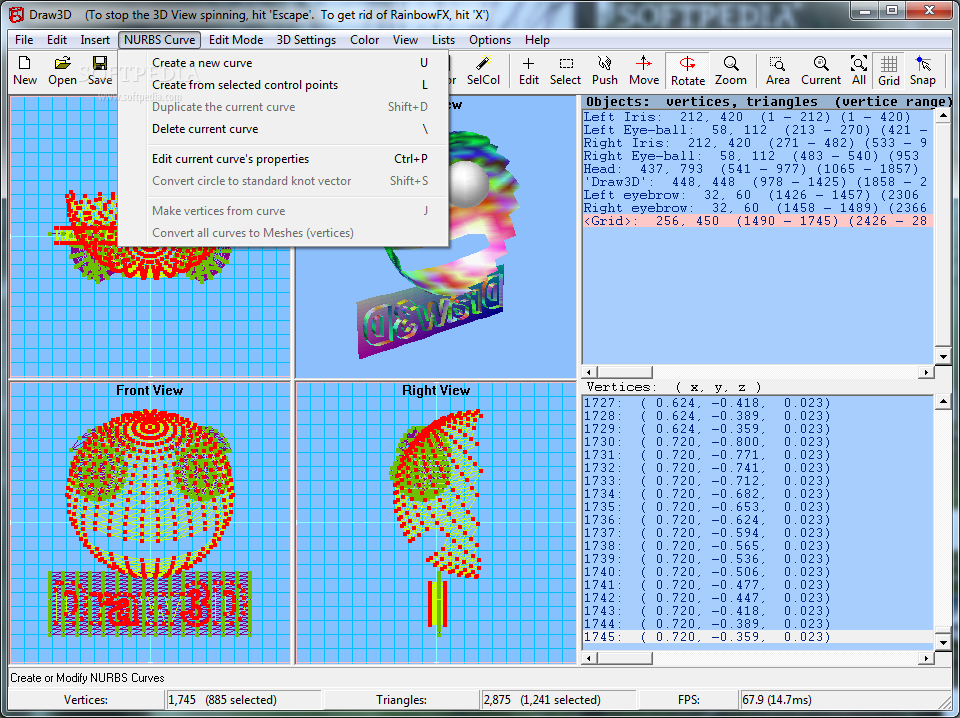Open the Lists menu
This screenshot has width=960, height=718.
point(443,40)
